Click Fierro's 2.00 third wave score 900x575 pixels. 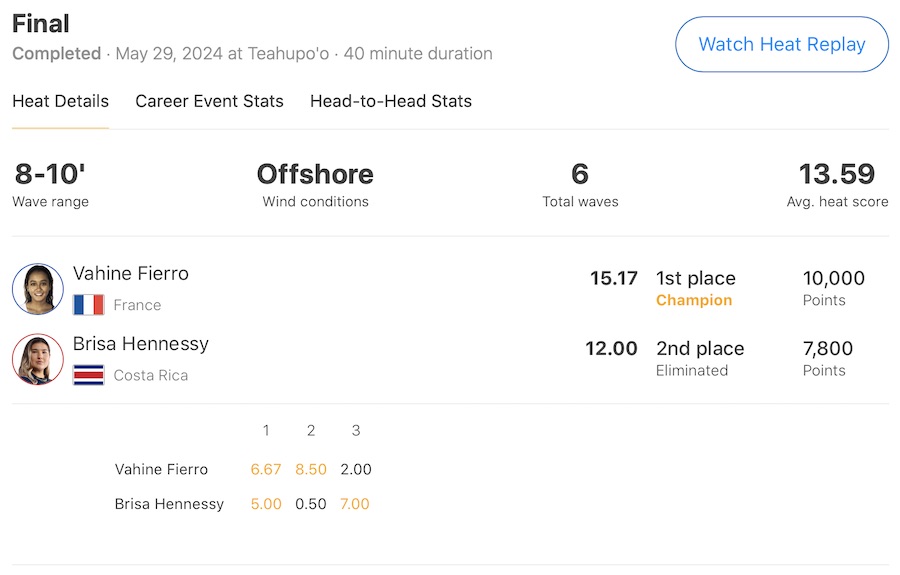(356, 469)
